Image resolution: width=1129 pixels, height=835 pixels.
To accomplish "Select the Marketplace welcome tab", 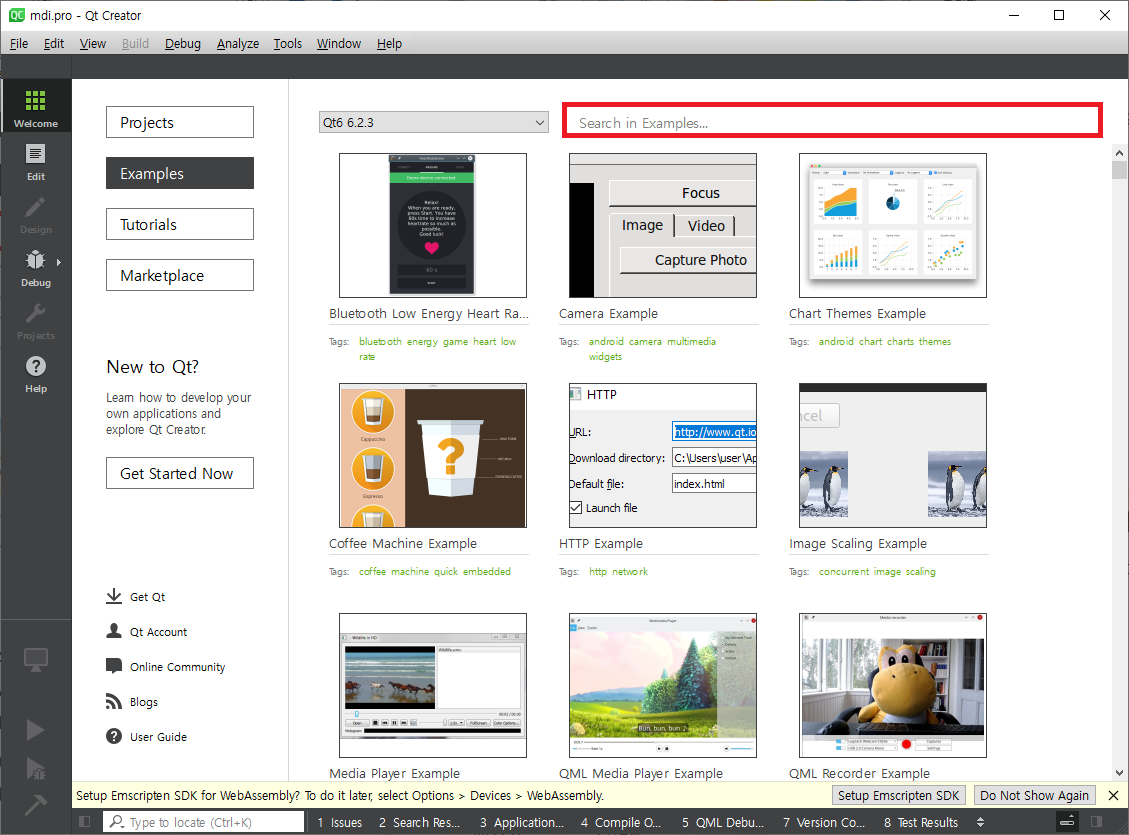I will (180, 276).
